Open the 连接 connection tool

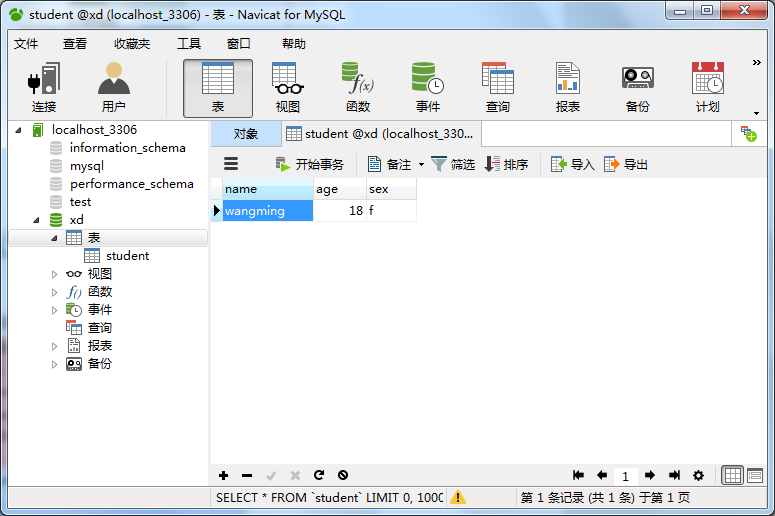[44, 88]
